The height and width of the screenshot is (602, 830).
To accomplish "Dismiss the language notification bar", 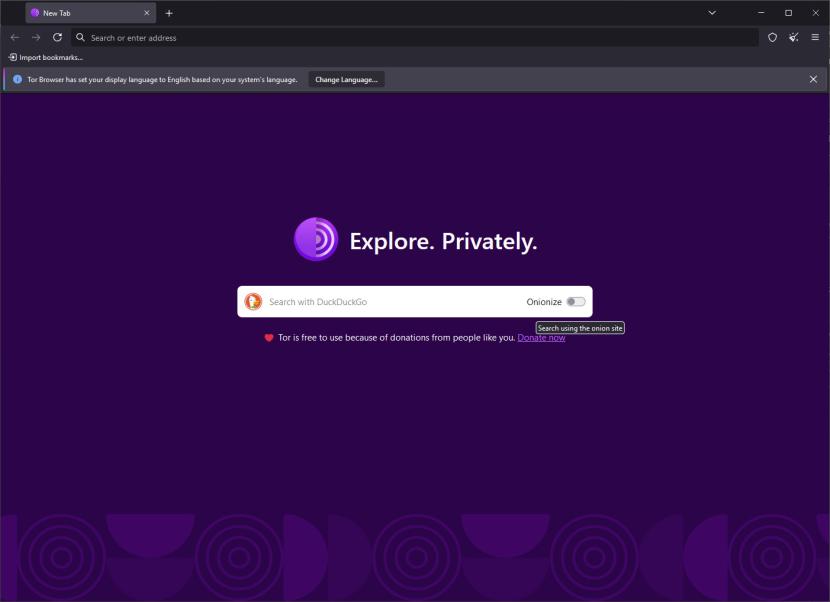I will (813, 79).
